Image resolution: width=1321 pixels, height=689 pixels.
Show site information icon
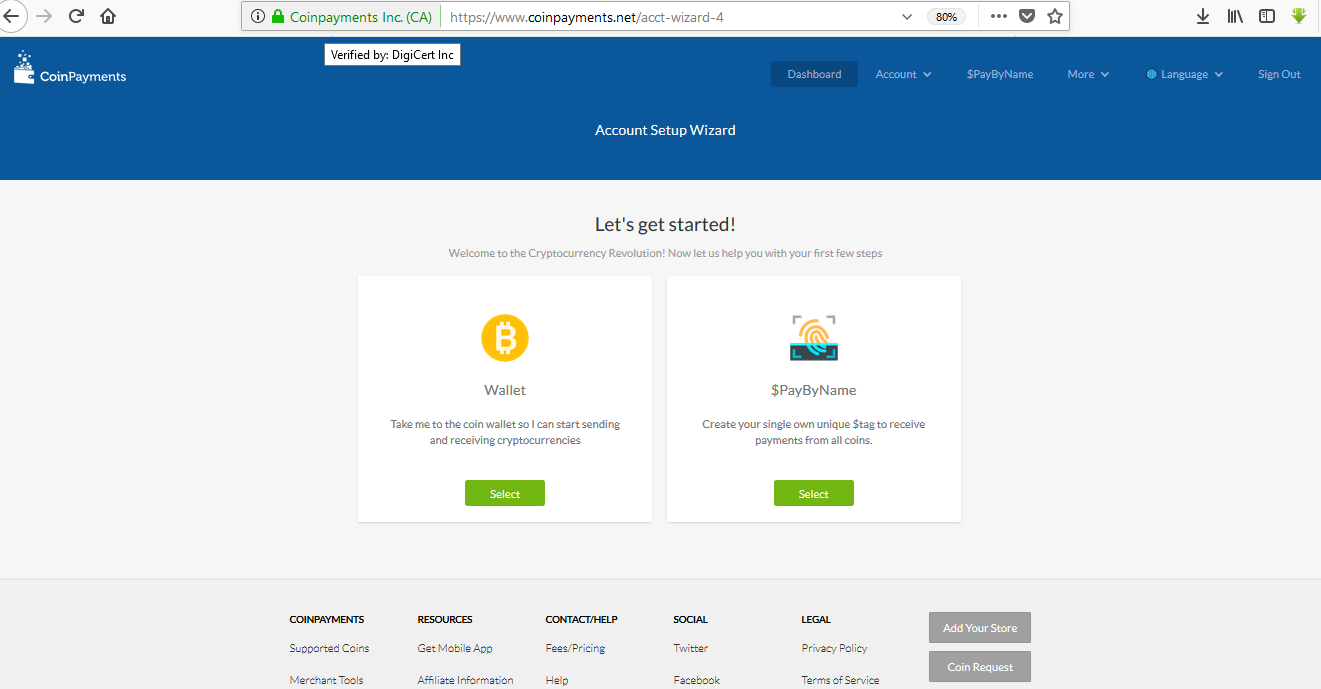257,17
